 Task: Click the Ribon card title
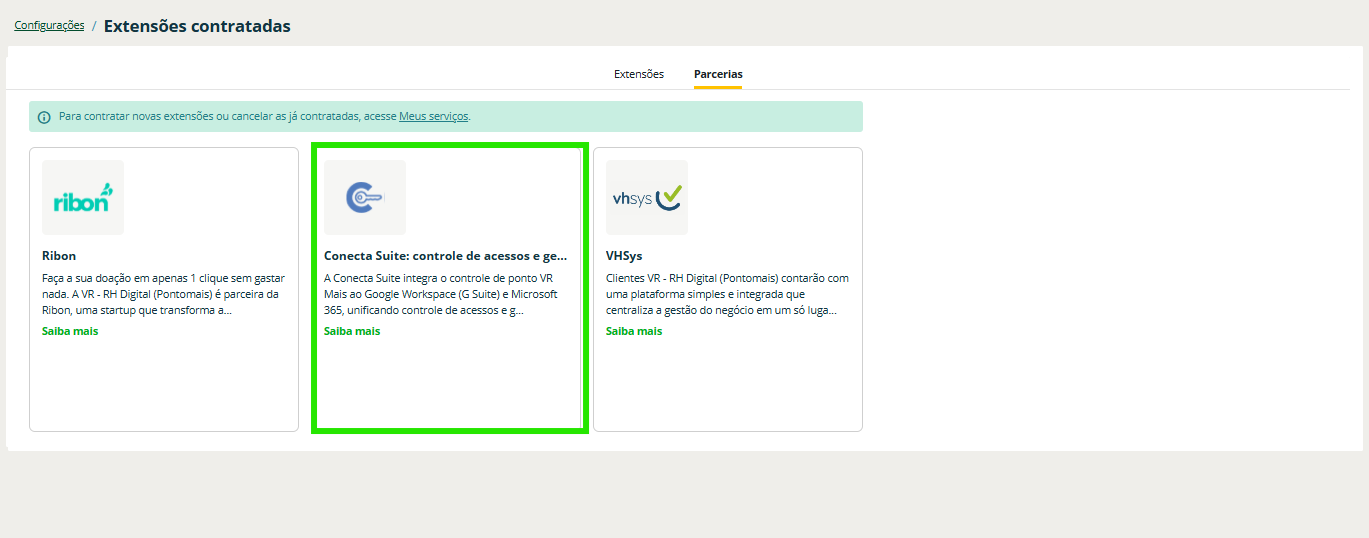[59, 256]
